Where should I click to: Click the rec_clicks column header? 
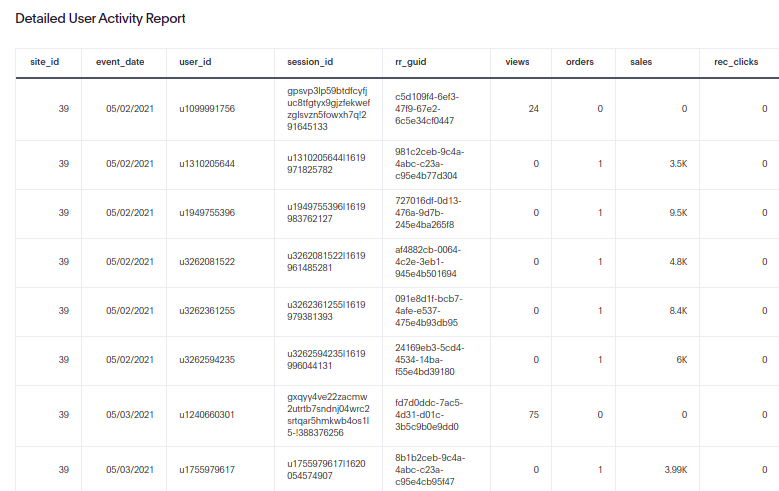[x=735, y=62]
